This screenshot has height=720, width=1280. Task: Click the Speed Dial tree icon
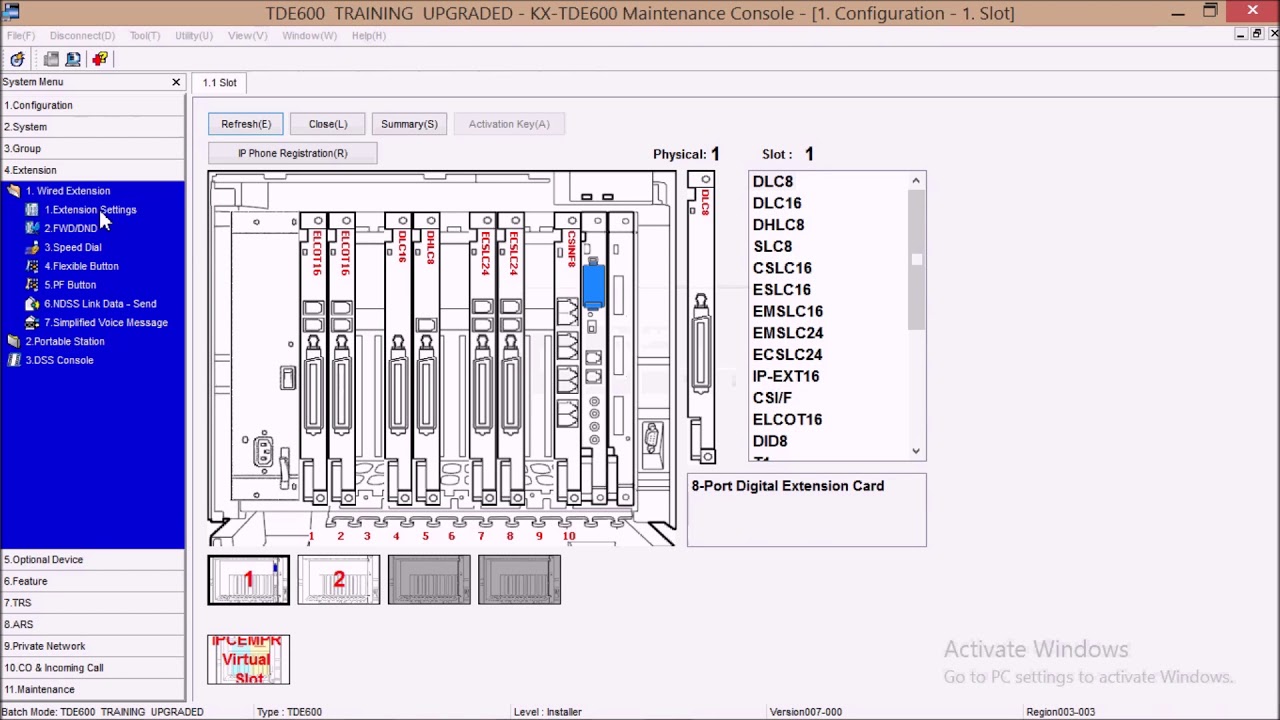tap(32, 247)
